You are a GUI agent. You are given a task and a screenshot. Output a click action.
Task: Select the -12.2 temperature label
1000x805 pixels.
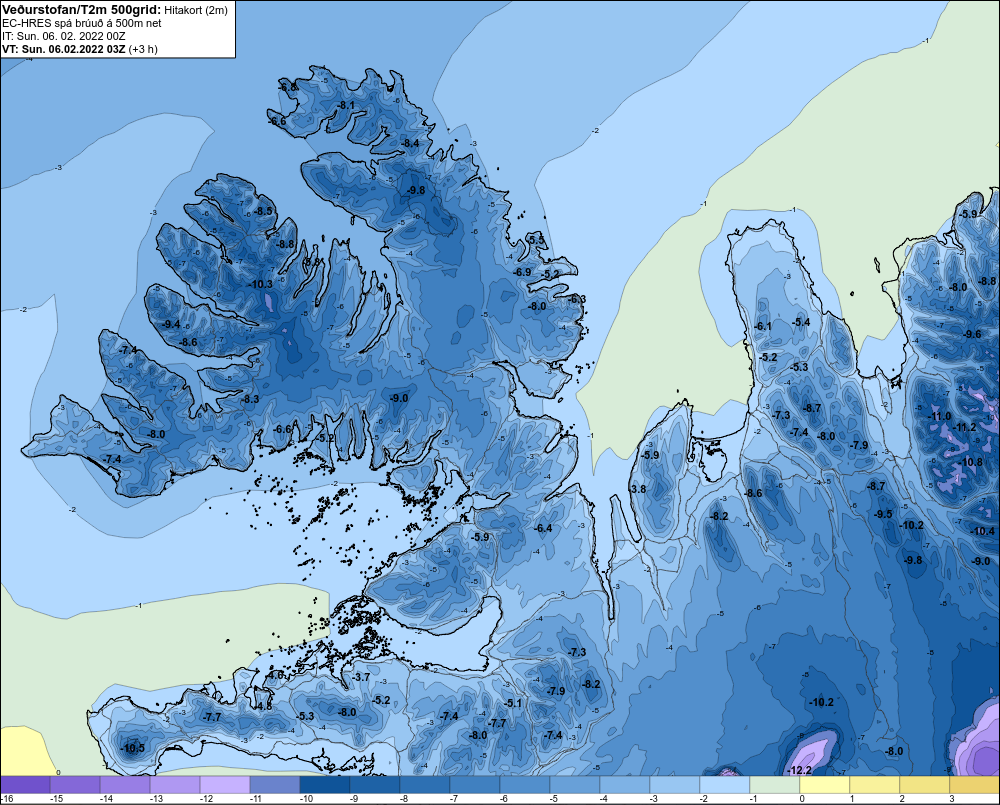[x=799, y=770]
